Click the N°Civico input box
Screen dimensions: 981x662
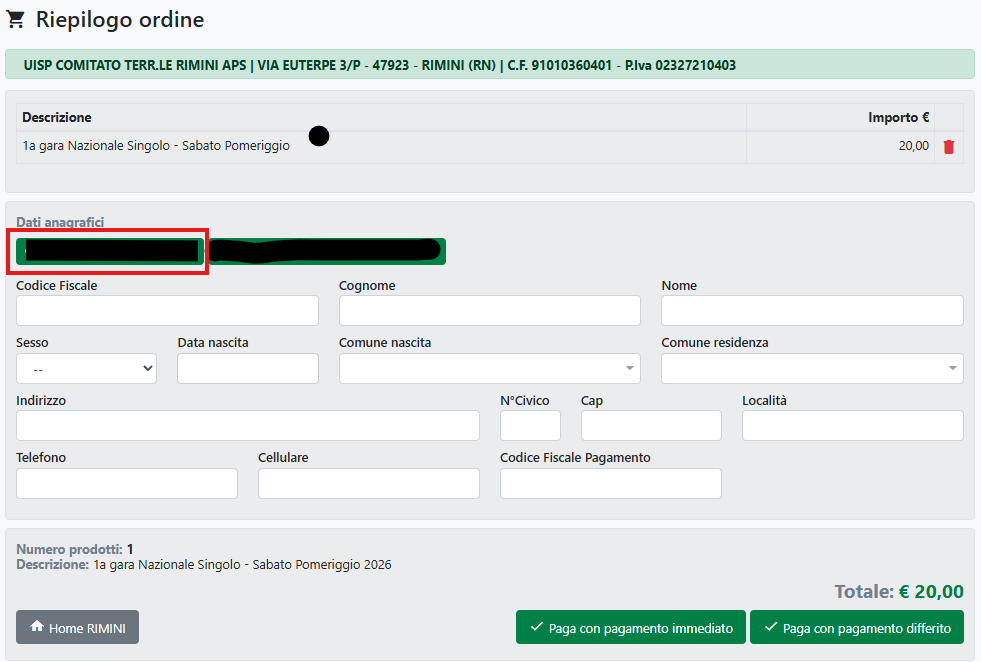click(x=530, y=425)
